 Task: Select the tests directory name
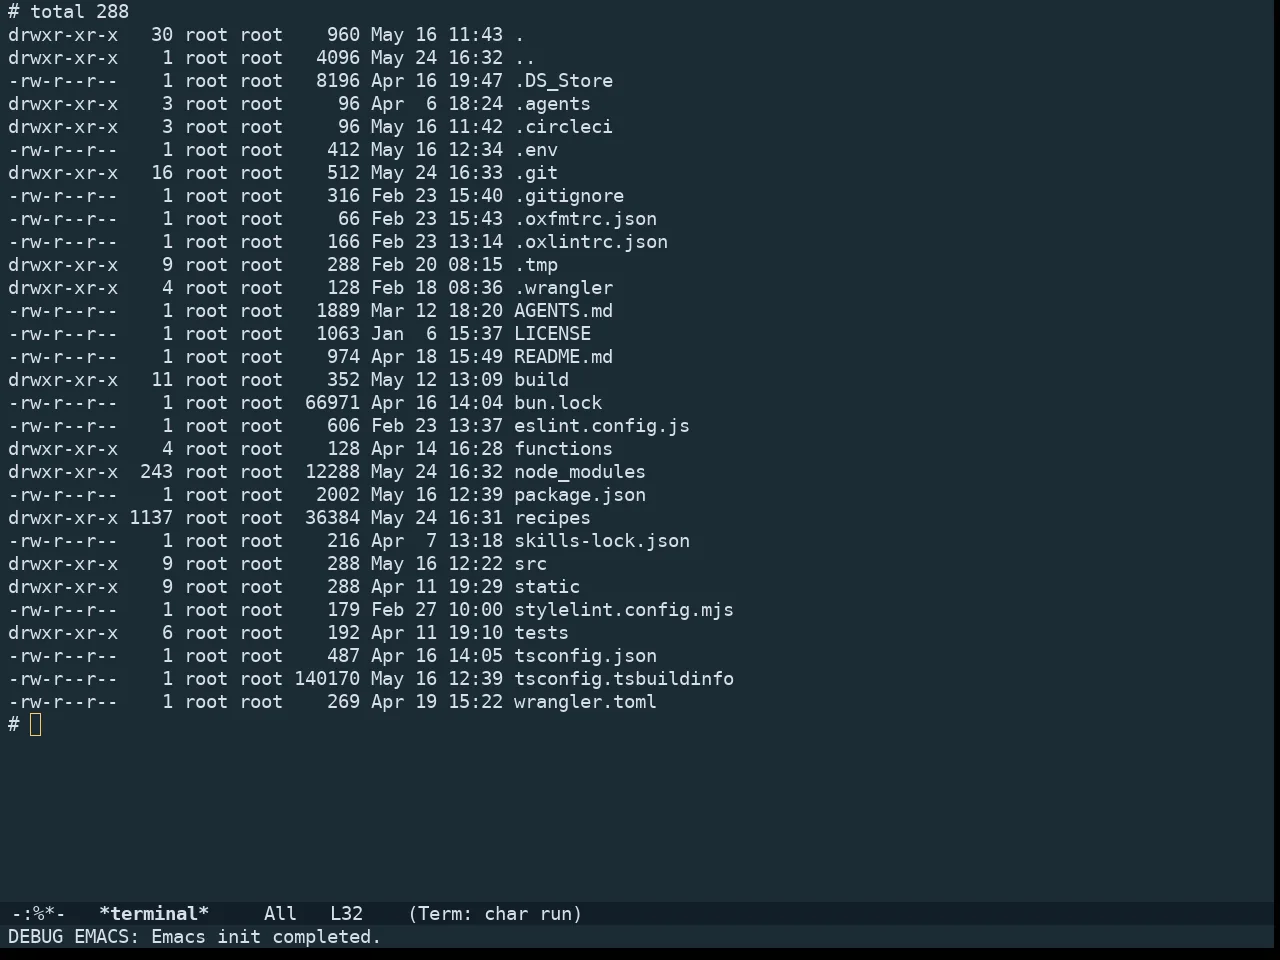[541, 633]
